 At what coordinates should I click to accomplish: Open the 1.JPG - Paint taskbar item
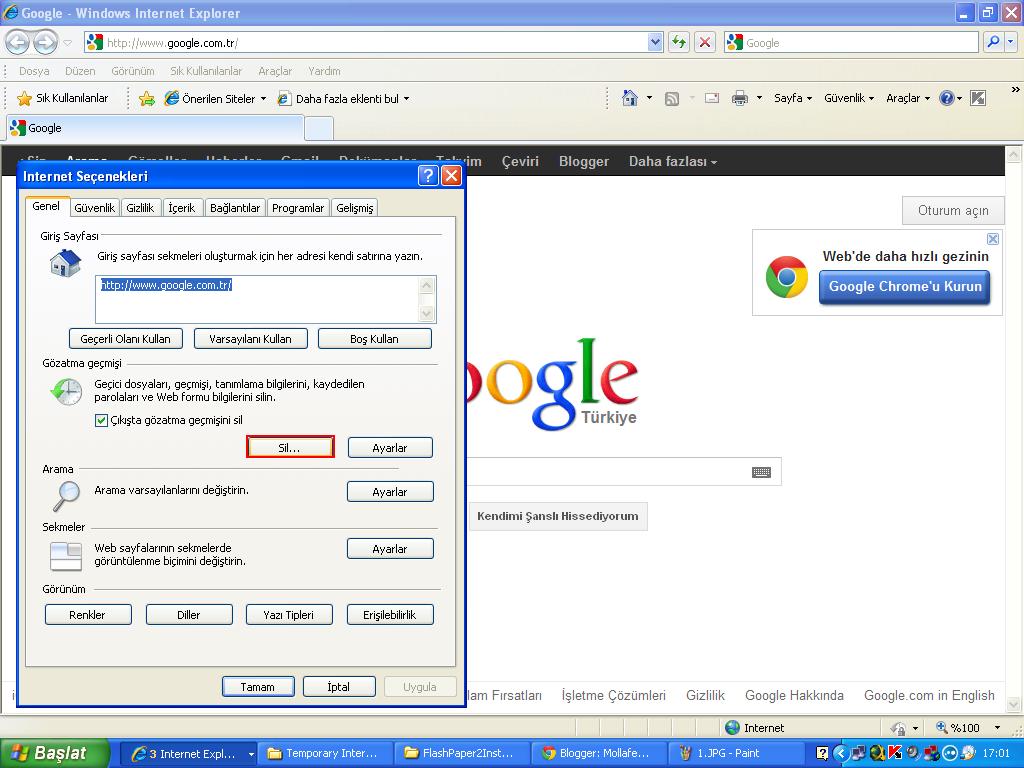click(737, 753)
